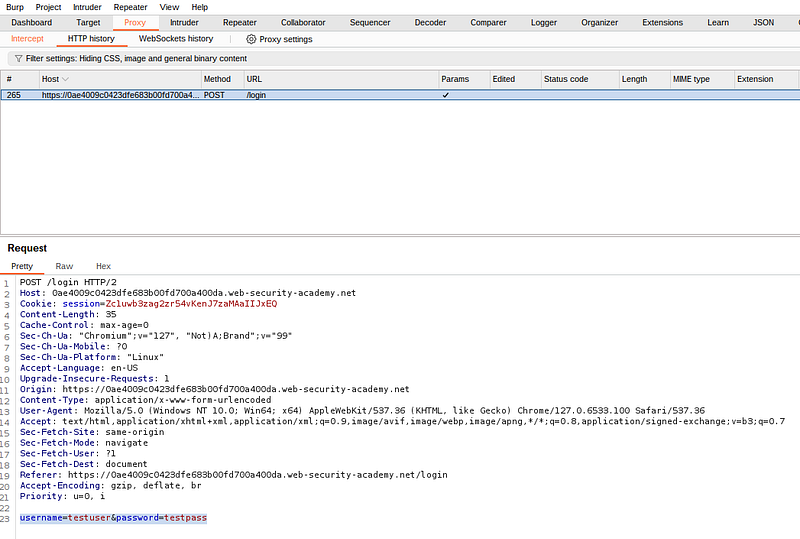Open the Proxy settings gear icon
800x539 pixels.
point(251,39)
